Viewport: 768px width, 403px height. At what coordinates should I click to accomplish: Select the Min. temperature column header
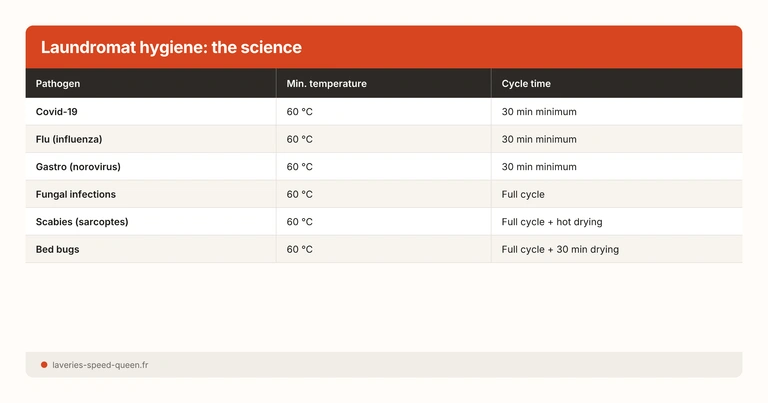click(x=326, y=84)
